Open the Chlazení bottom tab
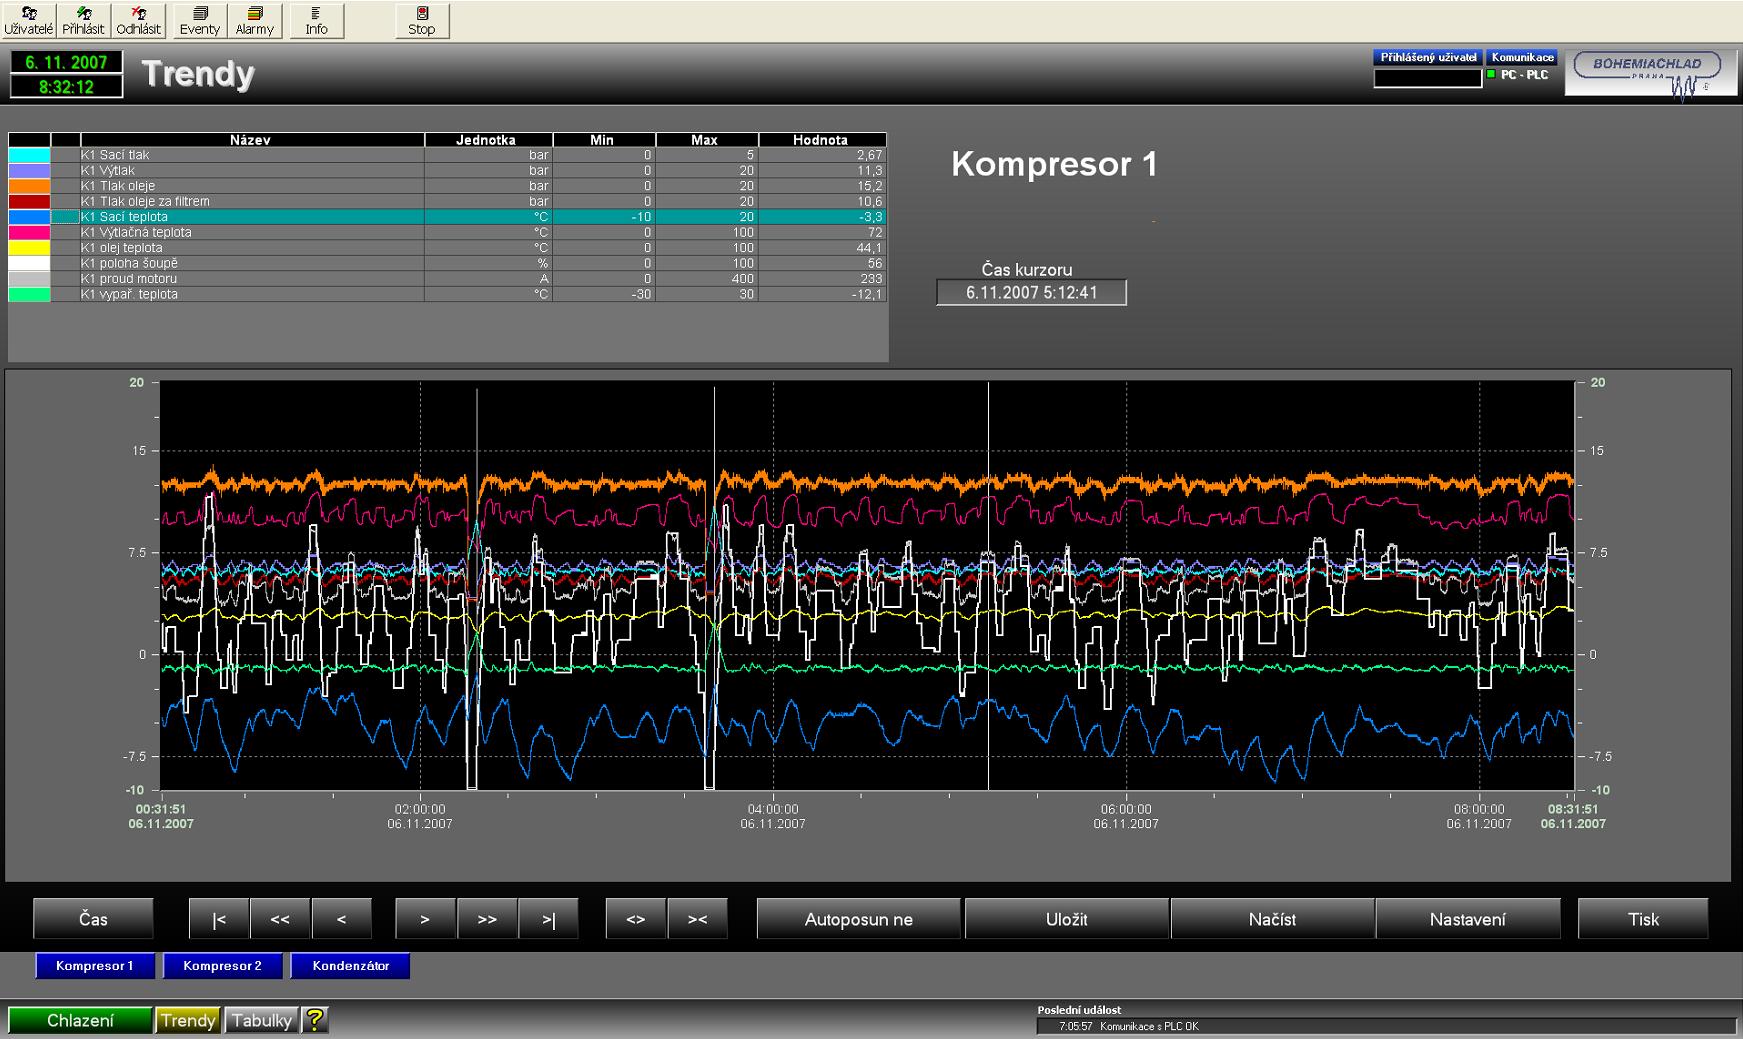 click(x=80, y=1020)
